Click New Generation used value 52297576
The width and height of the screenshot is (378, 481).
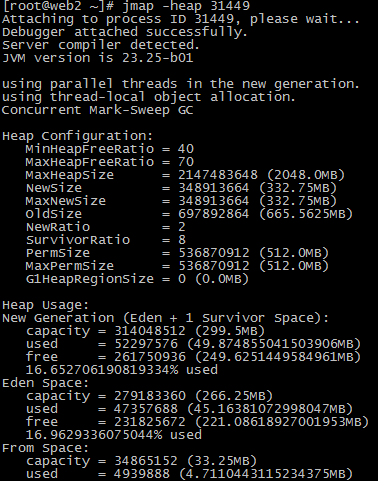pos(146,344)
